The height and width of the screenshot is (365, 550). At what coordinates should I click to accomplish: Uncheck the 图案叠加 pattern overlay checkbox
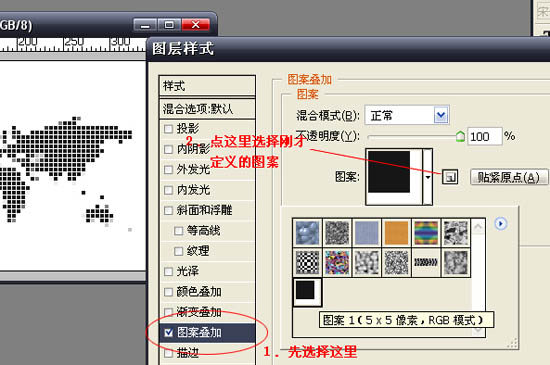coord(168,332)
